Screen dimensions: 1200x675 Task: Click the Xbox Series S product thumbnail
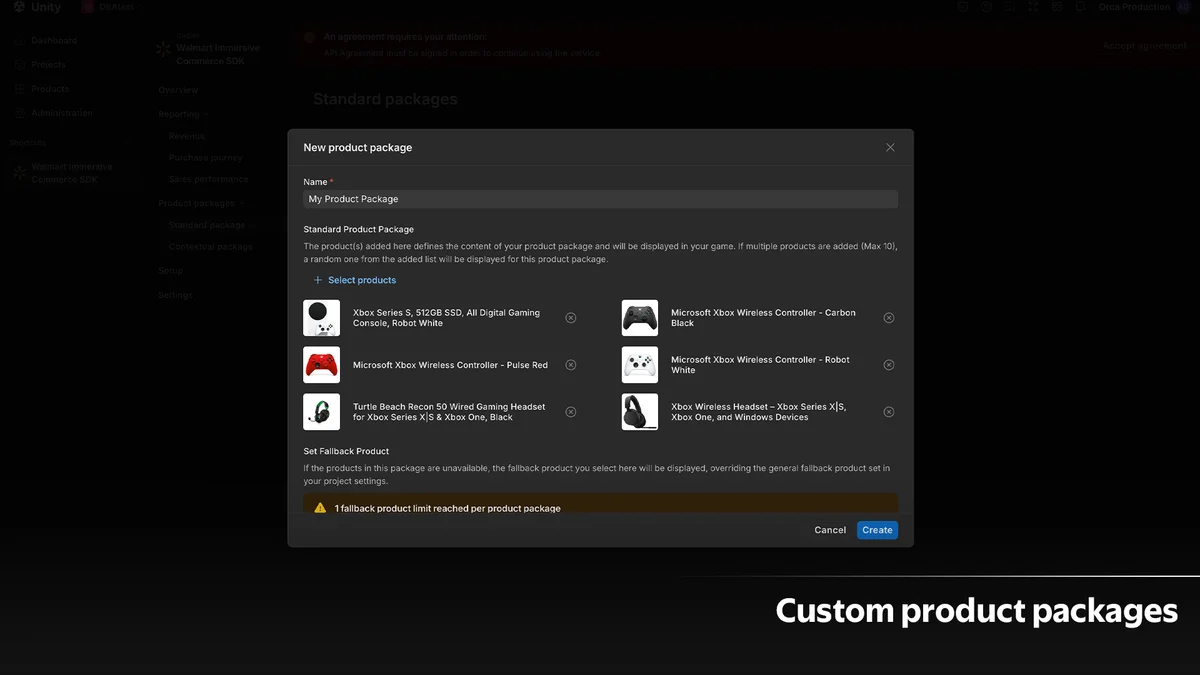pyautogui.click(x=321, y=318)
